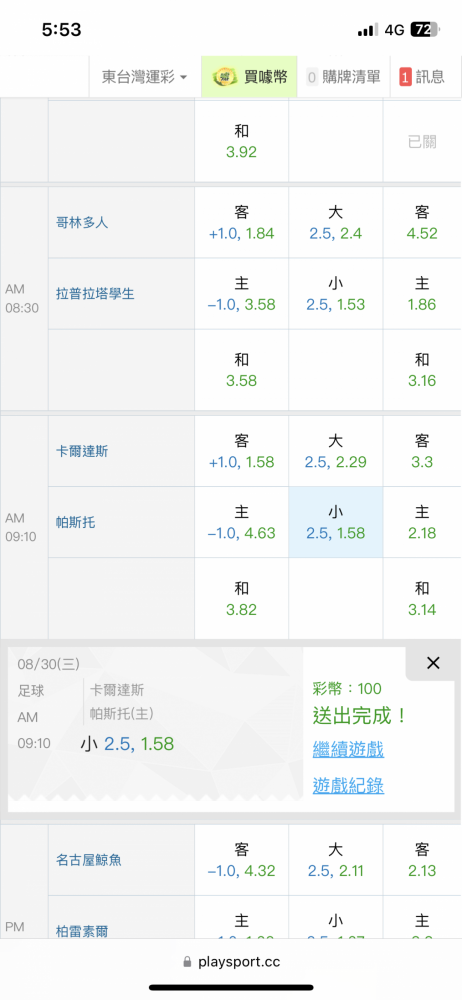Select 拉普拉塔學生 team name

(x=95, y=294)
